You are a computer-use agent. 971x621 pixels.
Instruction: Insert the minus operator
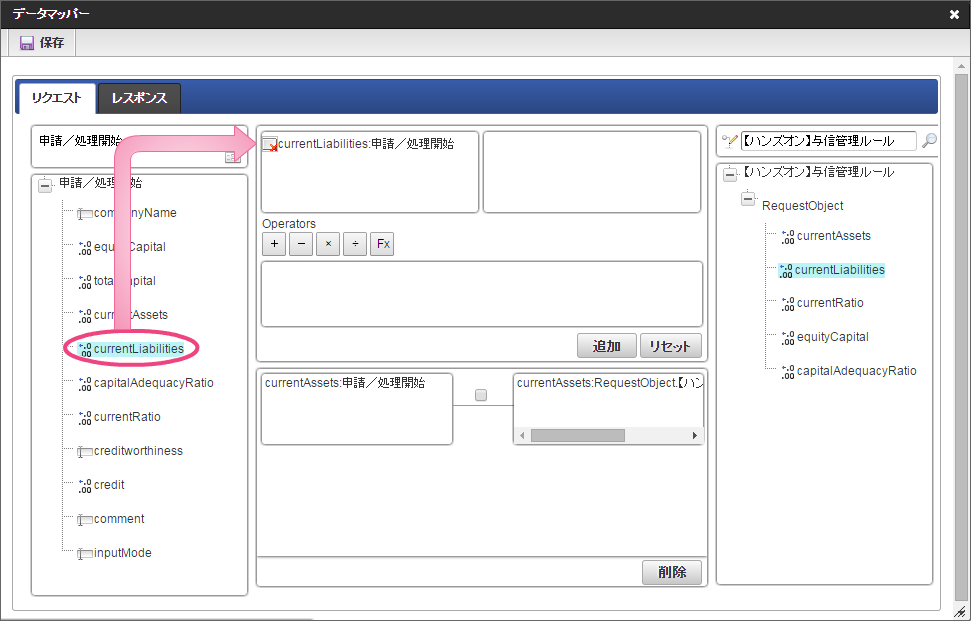[301, 244]
